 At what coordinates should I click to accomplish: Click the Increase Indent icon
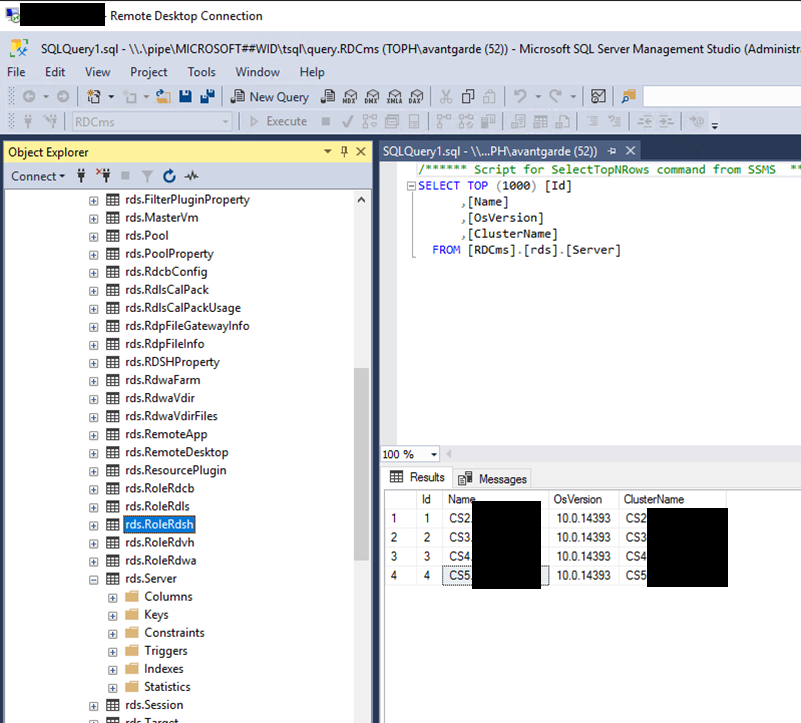click(x=666, y=122)
